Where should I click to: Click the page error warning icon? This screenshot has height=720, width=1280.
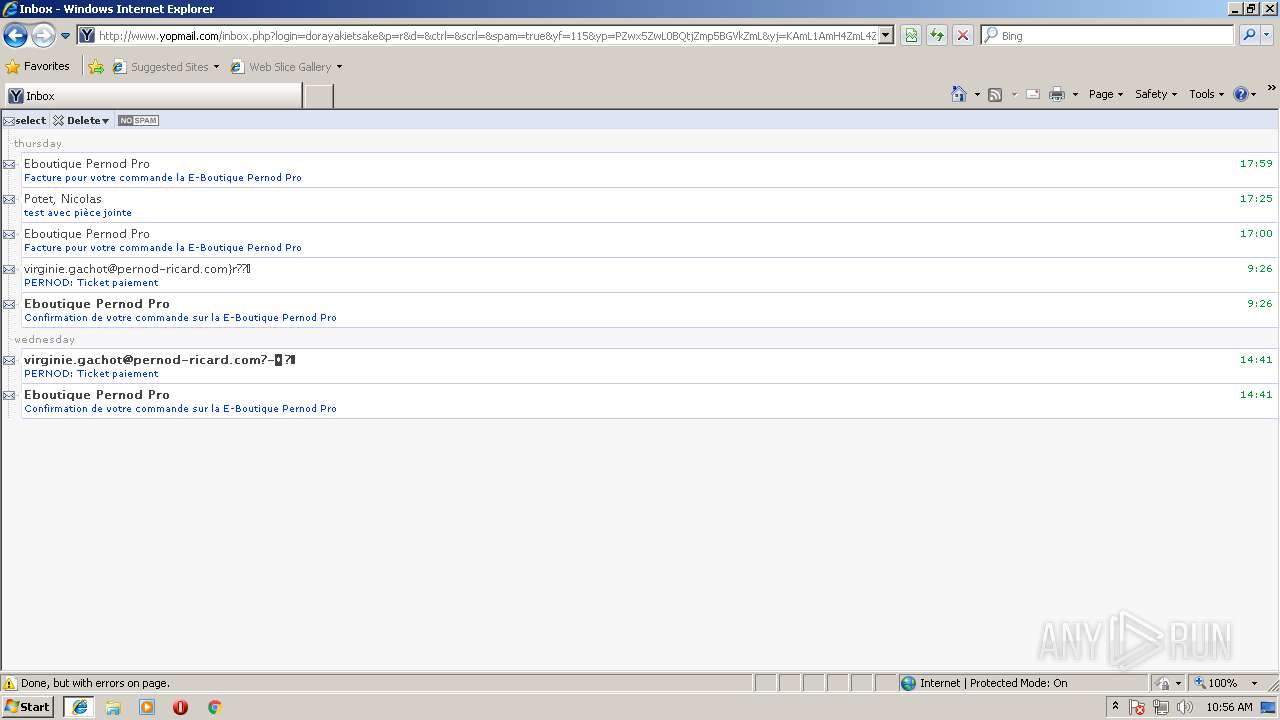coord(10,683)
